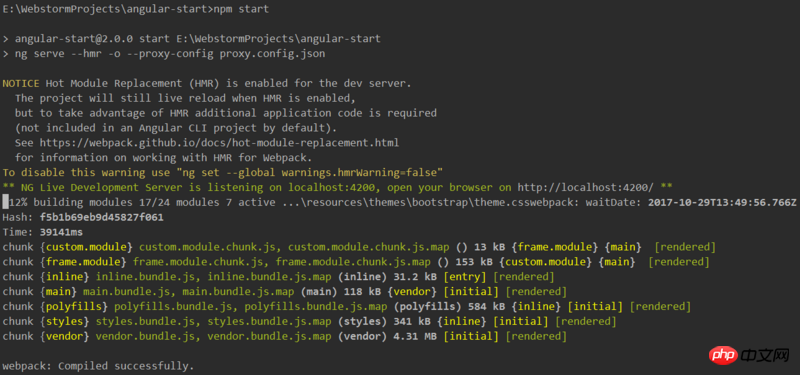Click the "31.2 kB" inline size
The width and height of the screenshot is (800, 375).
tap(415, 277)
